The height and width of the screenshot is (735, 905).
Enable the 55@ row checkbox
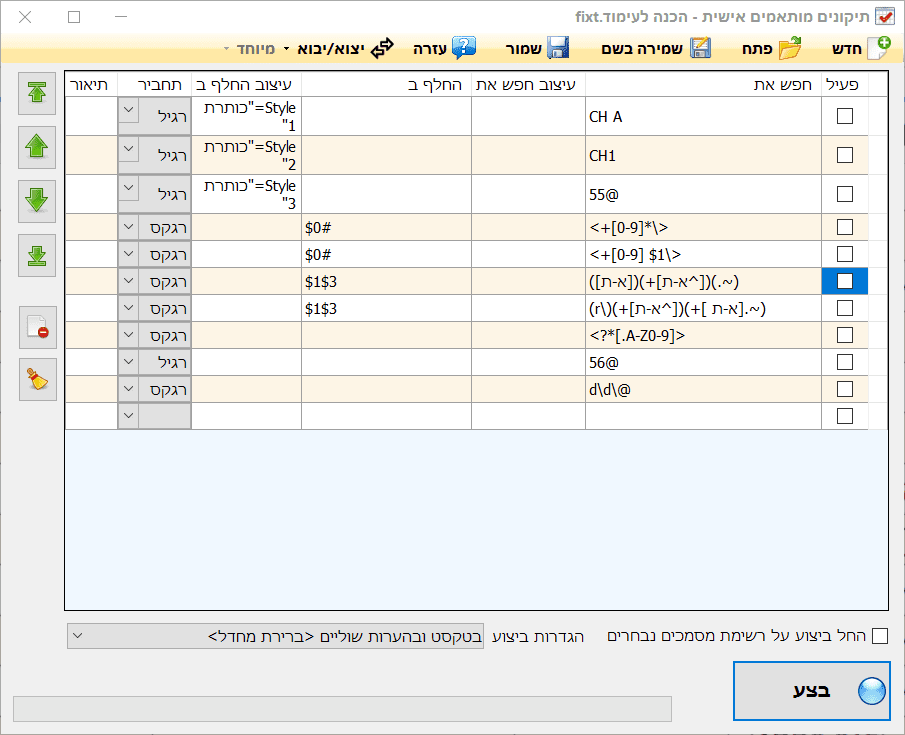click(x=844, y=194)
